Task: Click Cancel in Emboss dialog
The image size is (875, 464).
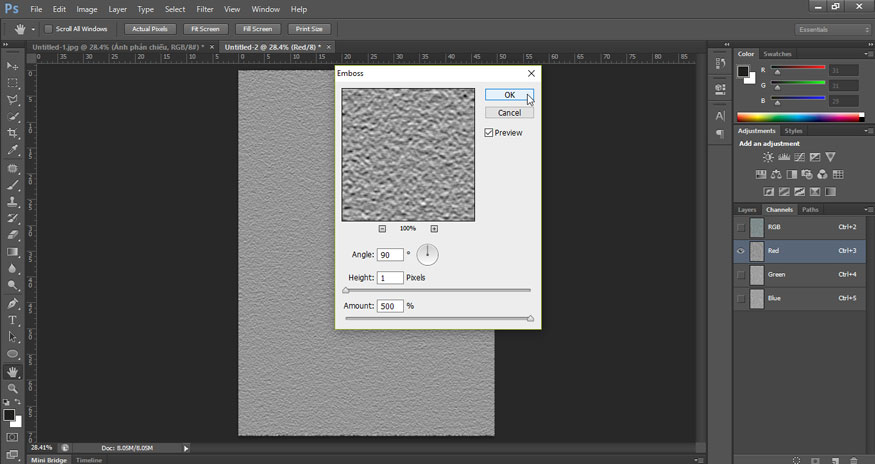Action: coord(509,113)
